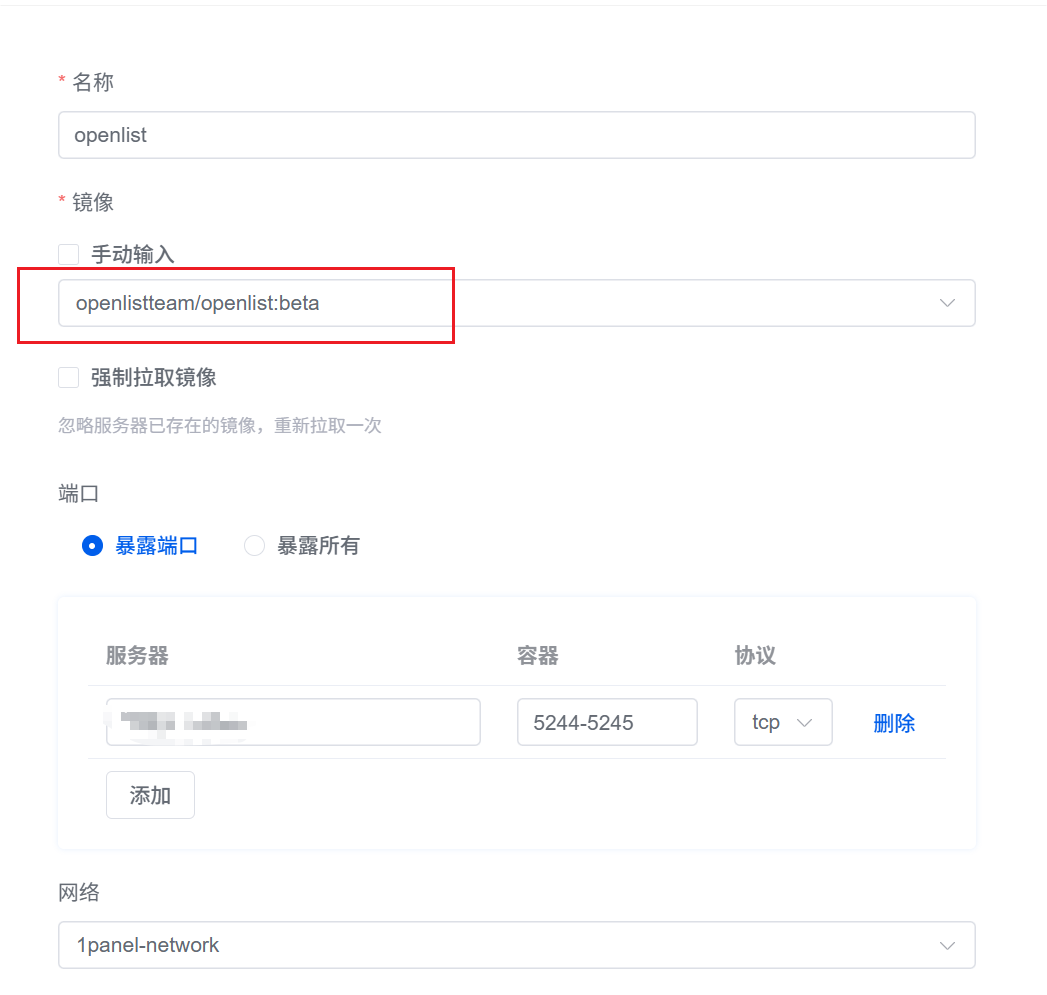Image resolution: width=1047 pixels, height=995 pixels.
Task: Enable the 强制拉取镜像 checkbox
Action: pos(68,377)
